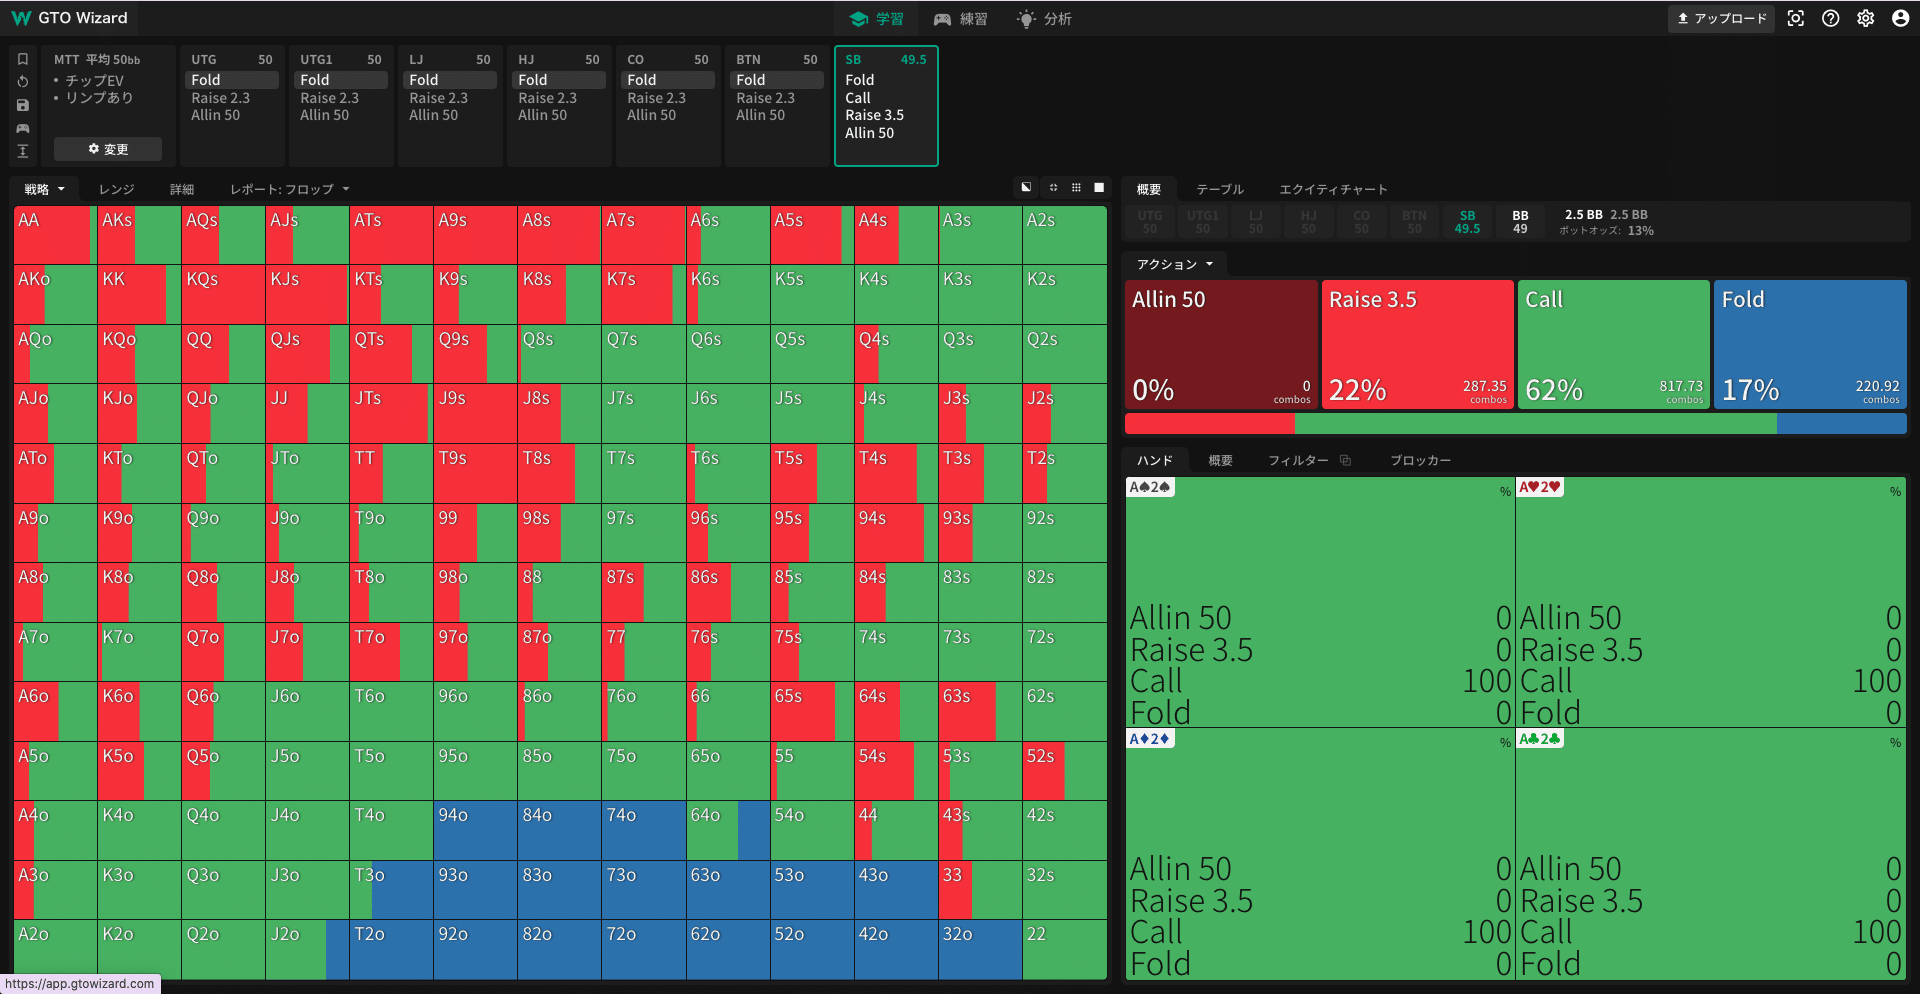
Task: Expand the 戦略 dropdown
Action: (x=44, y=189)
